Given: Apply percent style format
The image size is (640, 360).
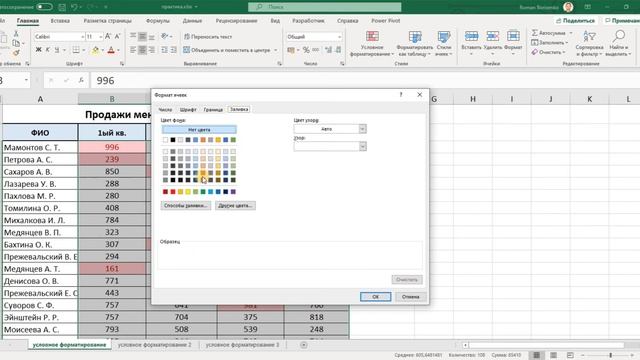Looking at the screenshot, I should tap(306, 50).
